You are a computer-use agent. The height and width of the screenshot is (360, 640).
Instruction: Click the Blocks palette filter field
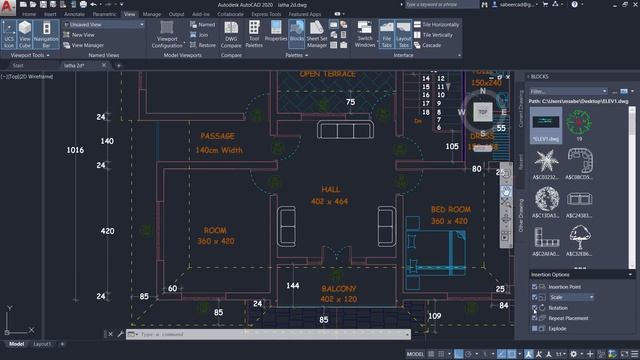pyautogui.click(x=568, y=91)
